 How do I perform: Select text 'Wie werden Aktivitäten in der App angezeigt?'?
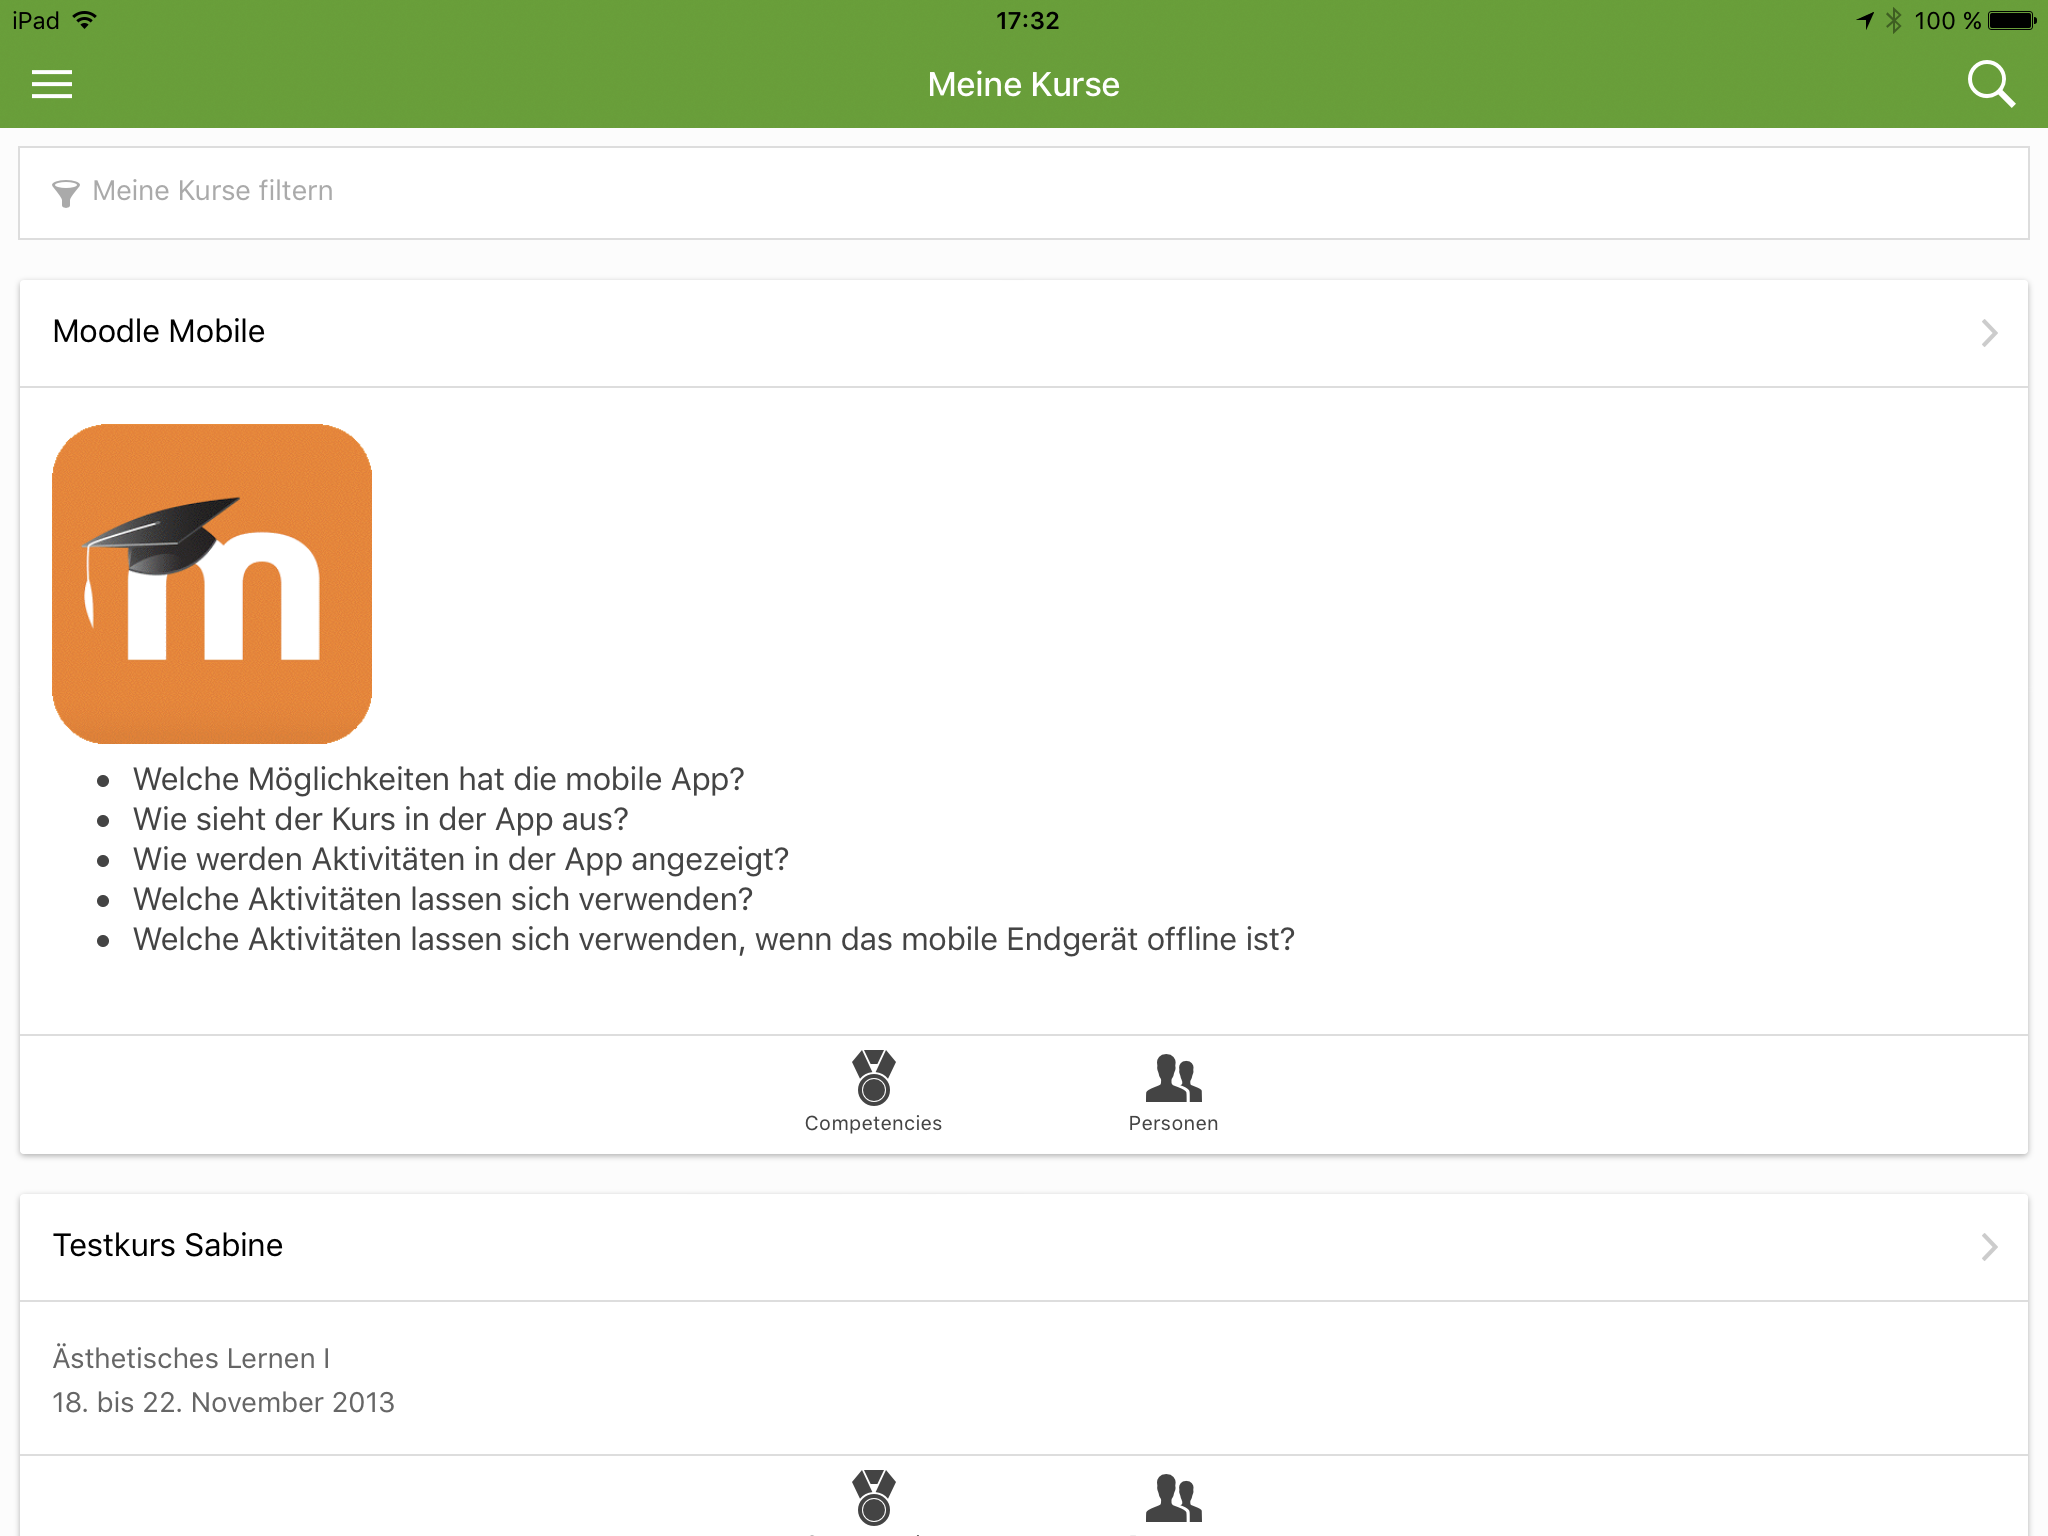coord(461,859)
